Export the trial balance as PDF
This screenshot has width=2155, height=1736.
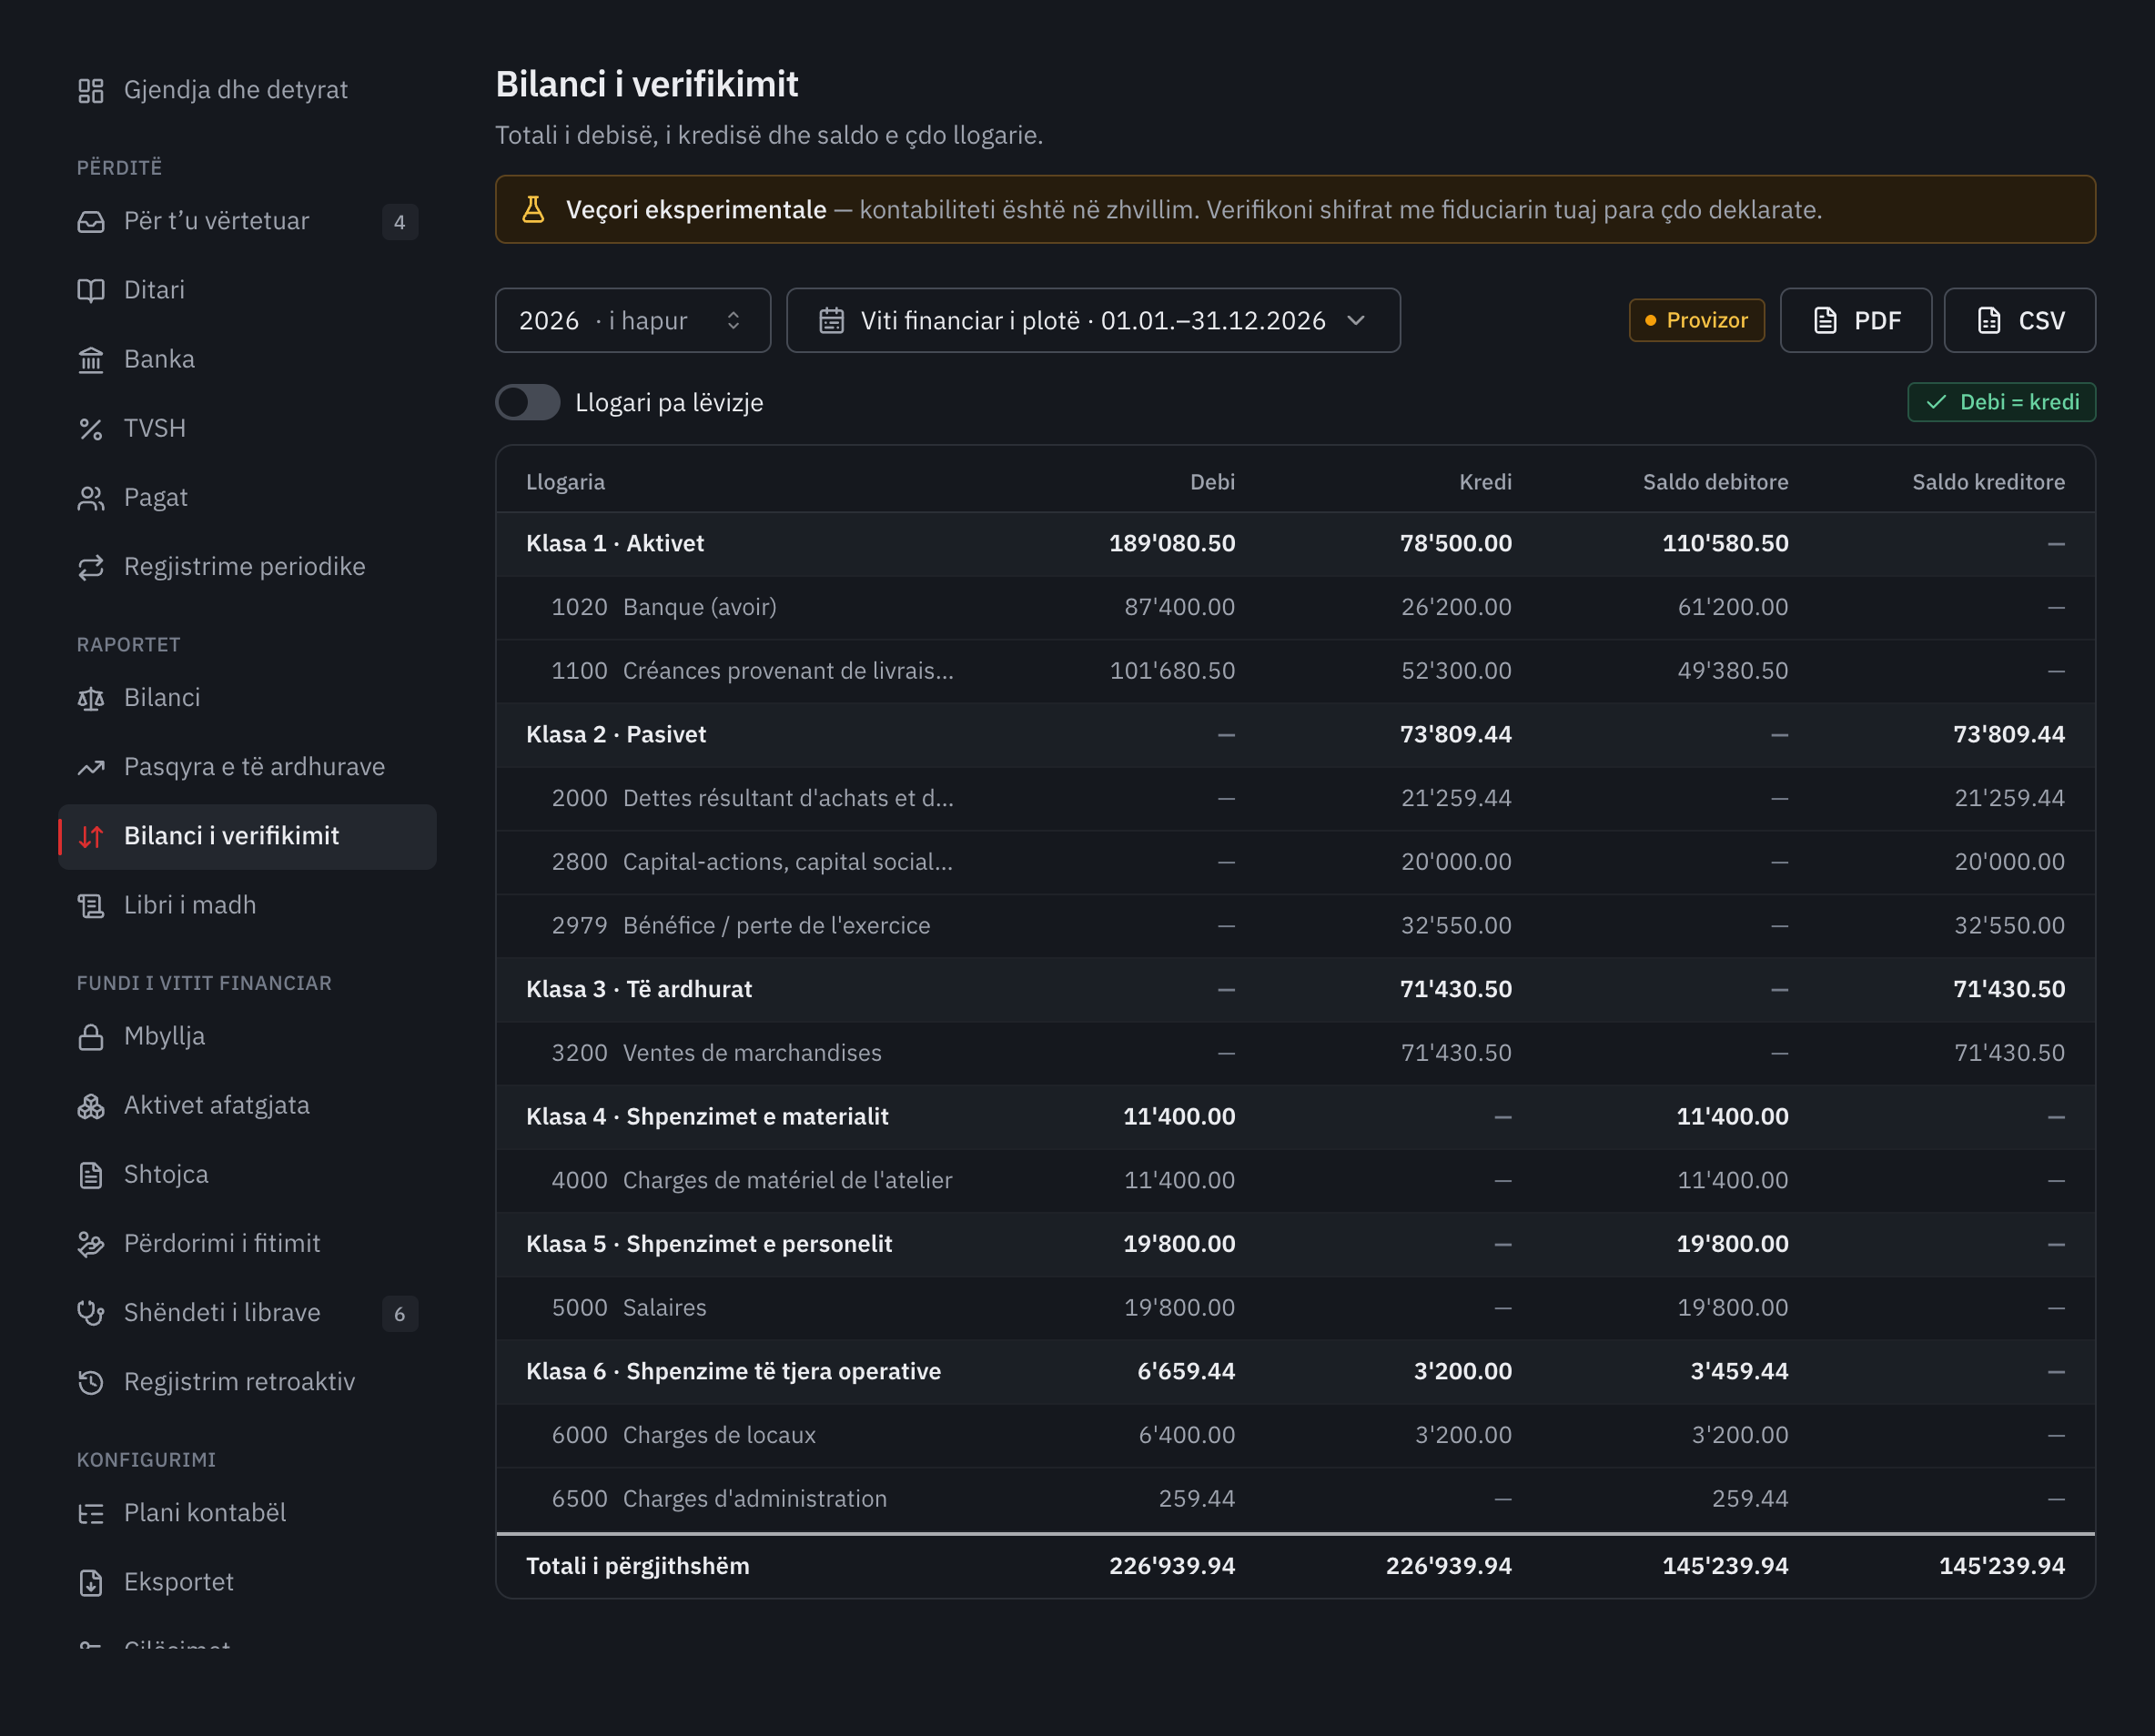click(x=1855, y=320)
